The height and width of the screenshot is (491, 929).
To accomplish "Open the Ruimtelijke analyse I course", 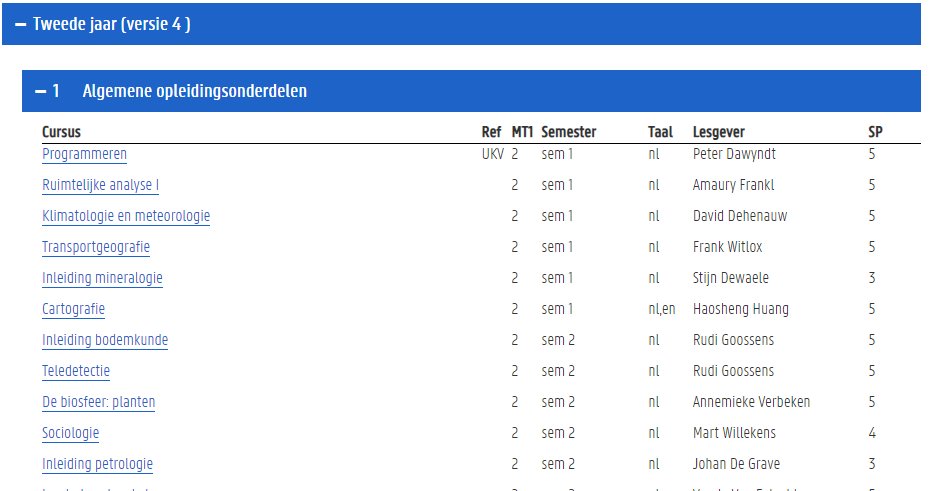I will (100, 186).
